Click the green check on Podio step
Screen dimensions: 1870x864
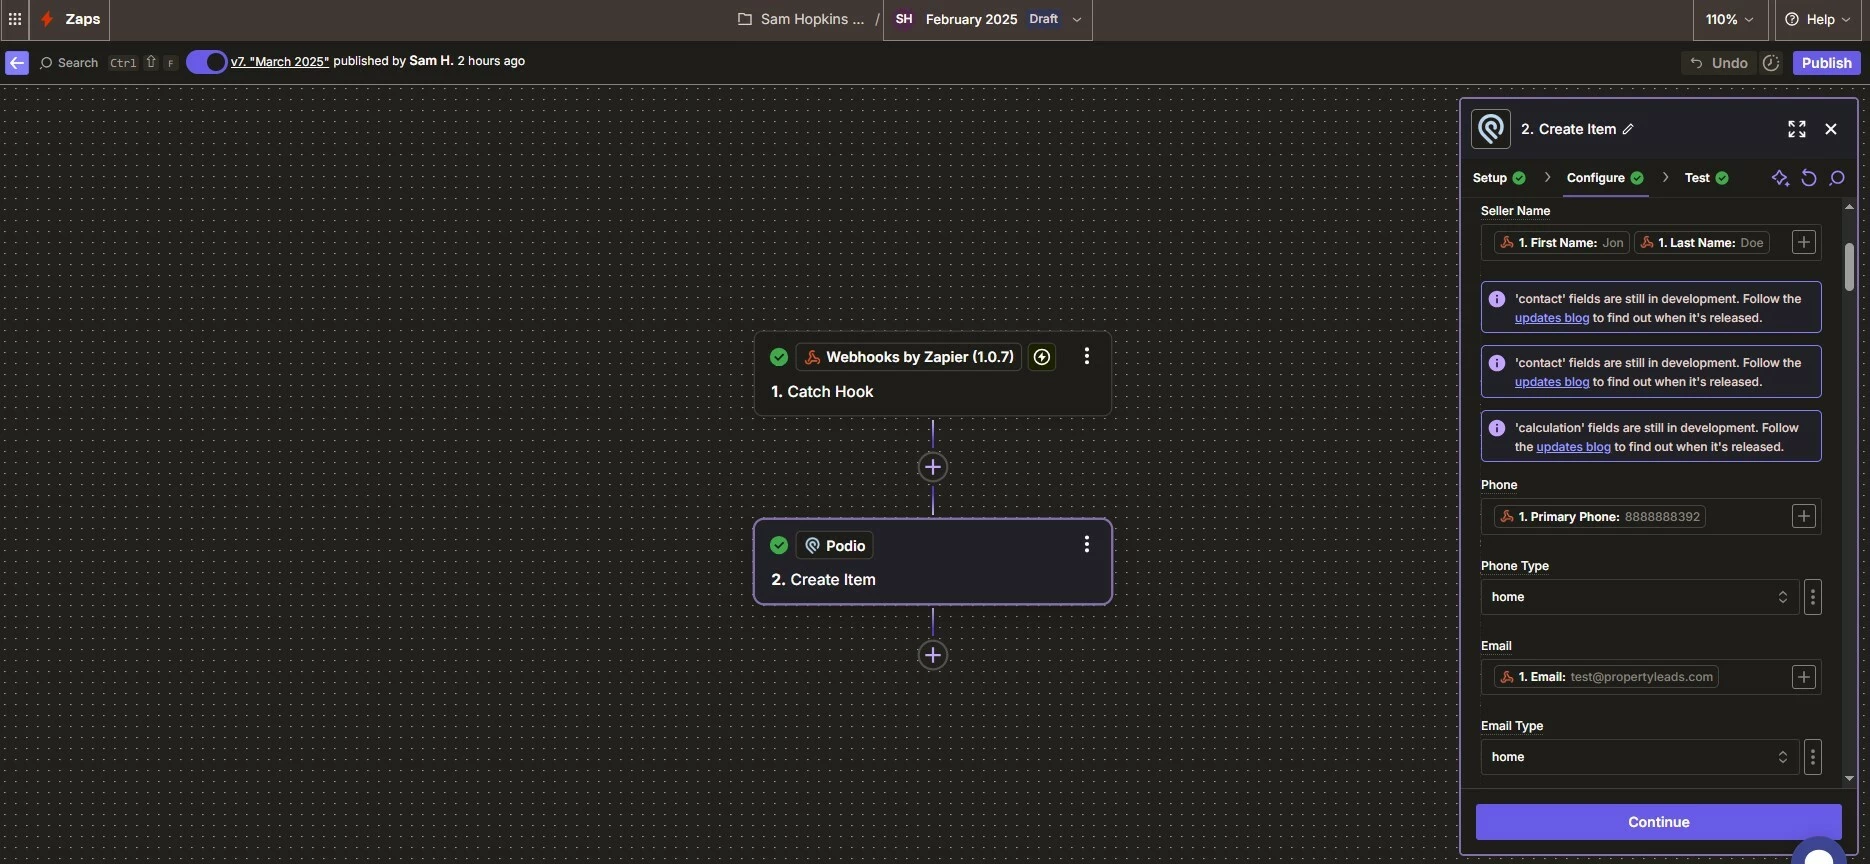point(779,545)
